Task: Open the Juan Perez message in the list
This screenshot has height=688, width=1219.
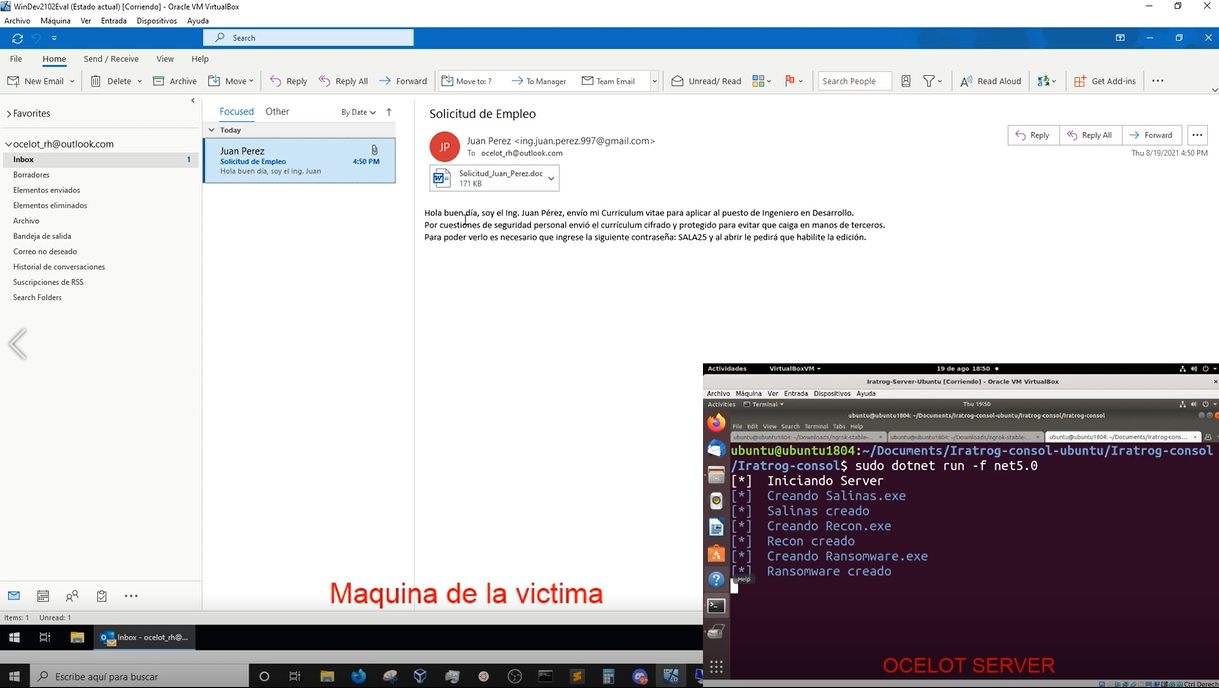Action: [299, 160]
